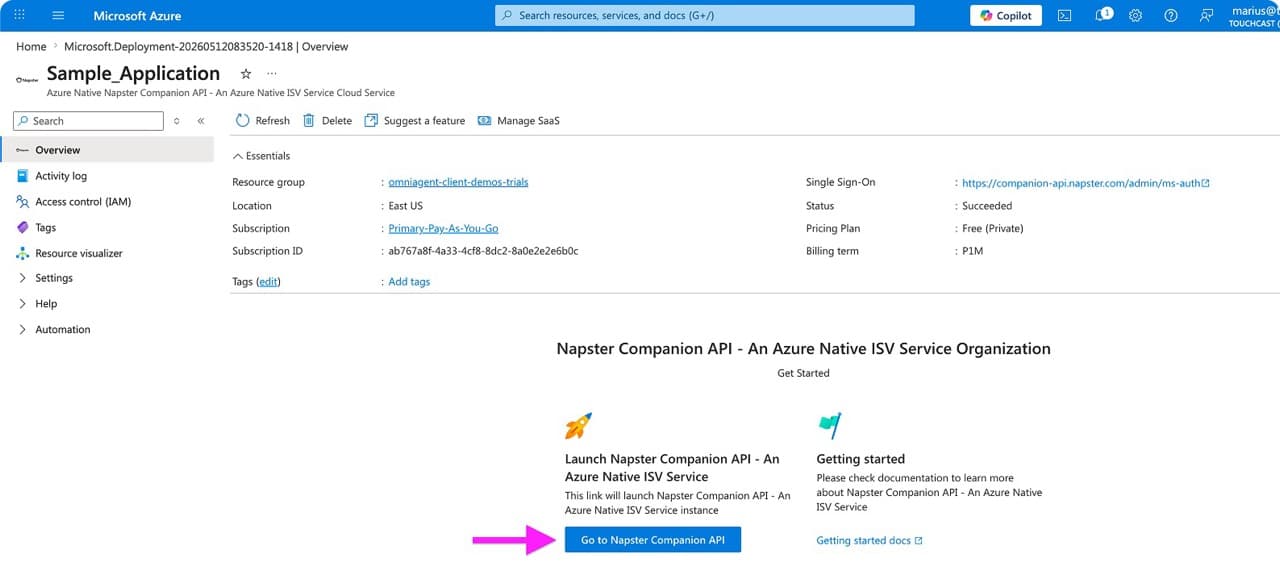Viewport: 1280px width, 588px height.
Task: Open the Single Sign-On URL link
Action: pyautogui.click(x=1085, y=183)
